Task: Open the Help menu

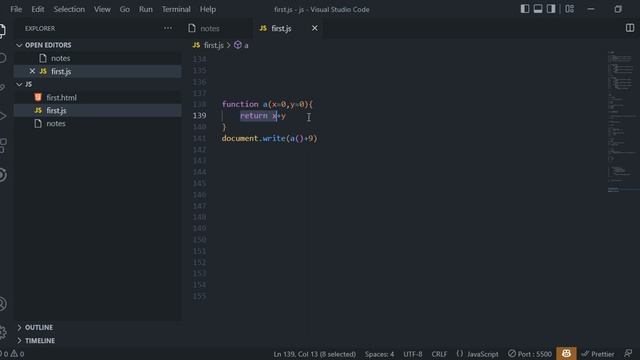Action: (208, 9)
